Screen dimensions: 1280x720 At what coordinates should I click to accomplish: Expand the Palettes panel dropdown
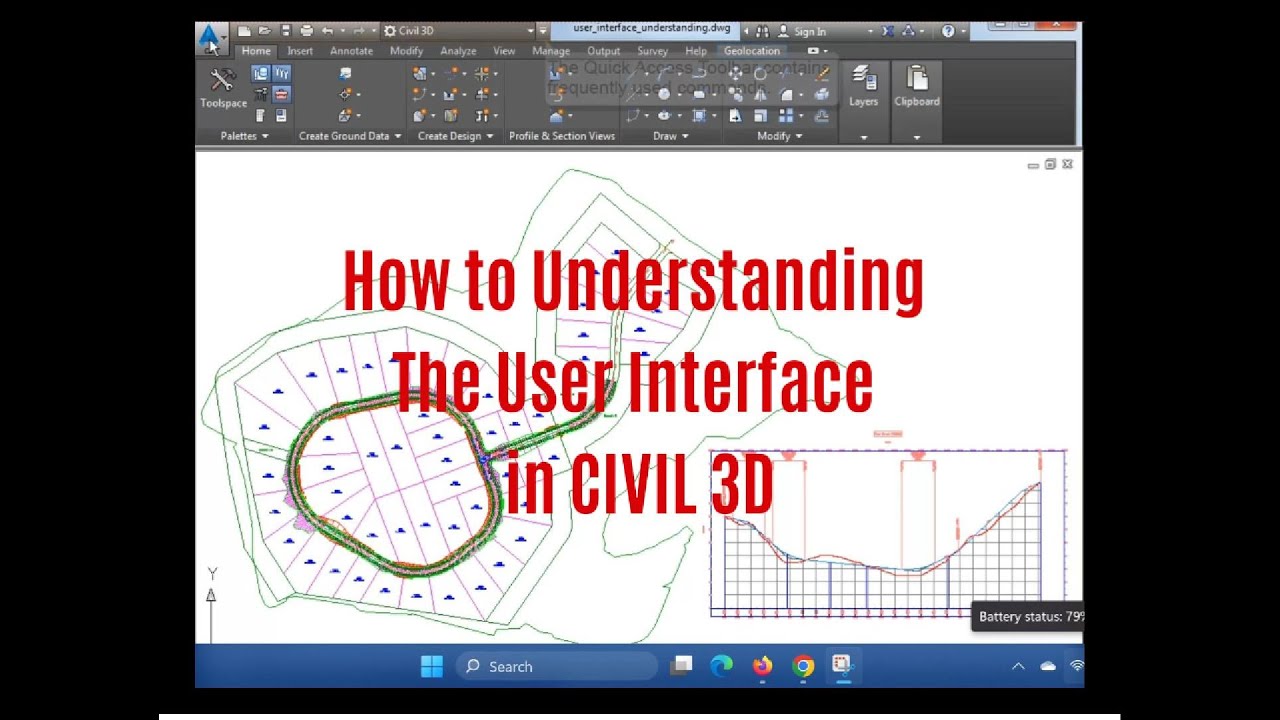tap(265, 136)
